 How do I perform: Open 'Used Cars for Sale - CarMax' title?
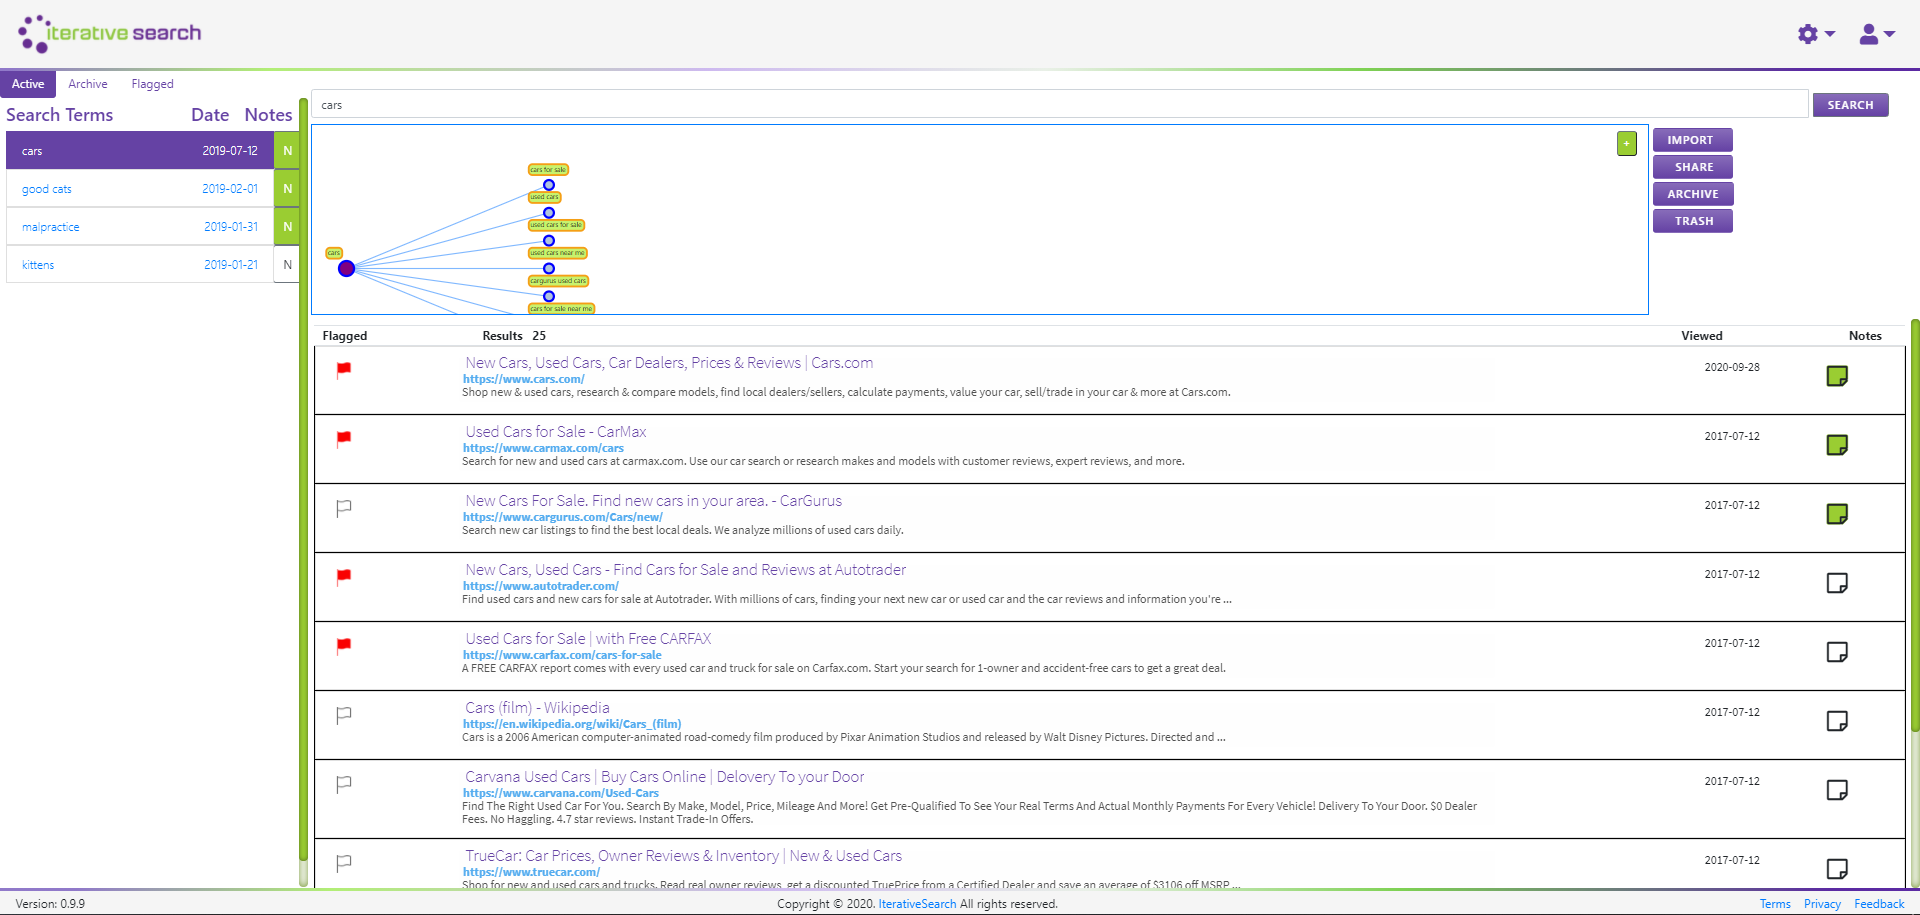coord(556,432)
